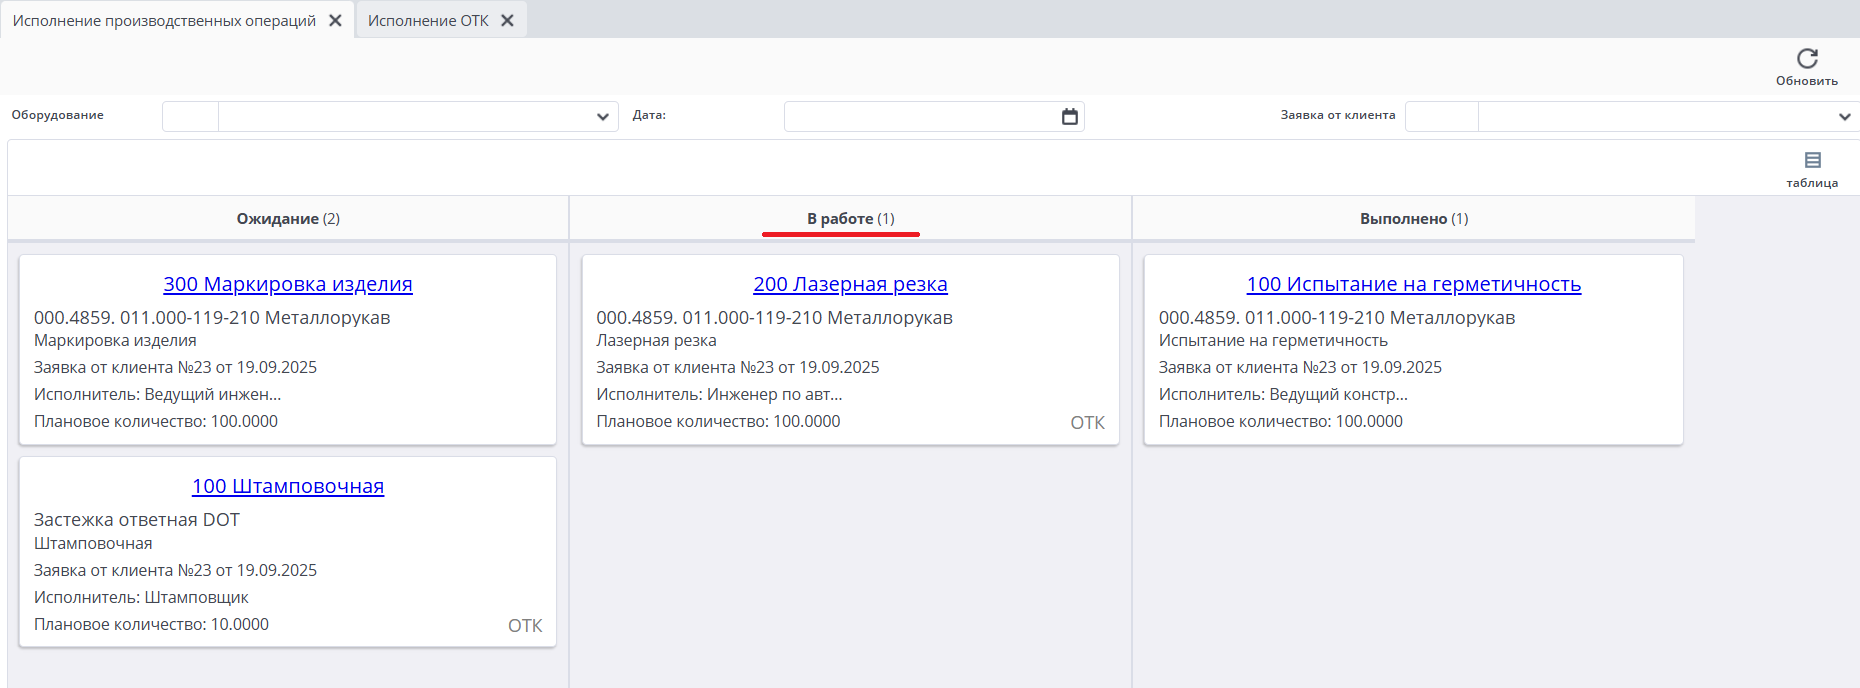Open 100 Испытание на герметичность link
The height and width of the screenshot is (688, 1860).
[x=1413, y=284]
